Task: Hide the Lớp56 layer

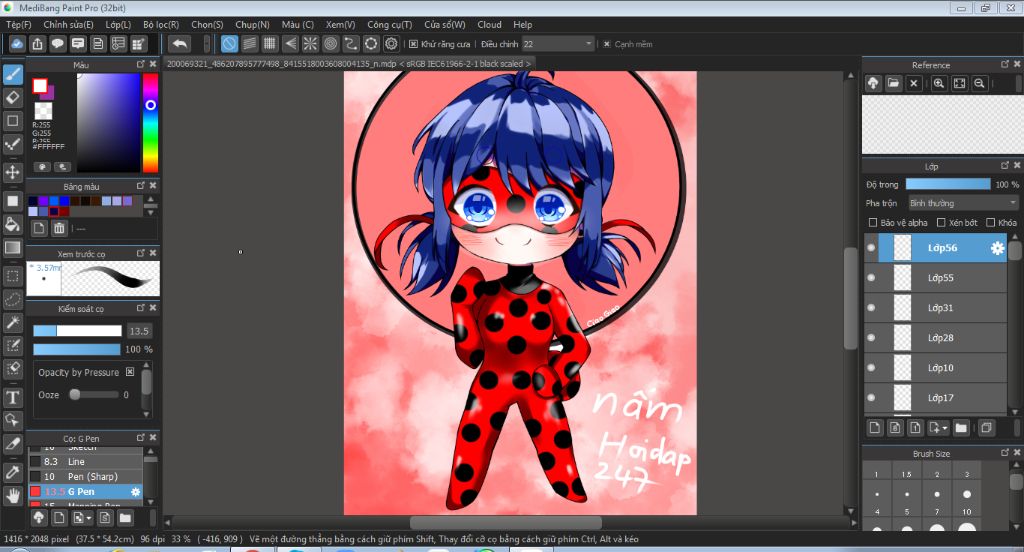Action: (871, 248)
